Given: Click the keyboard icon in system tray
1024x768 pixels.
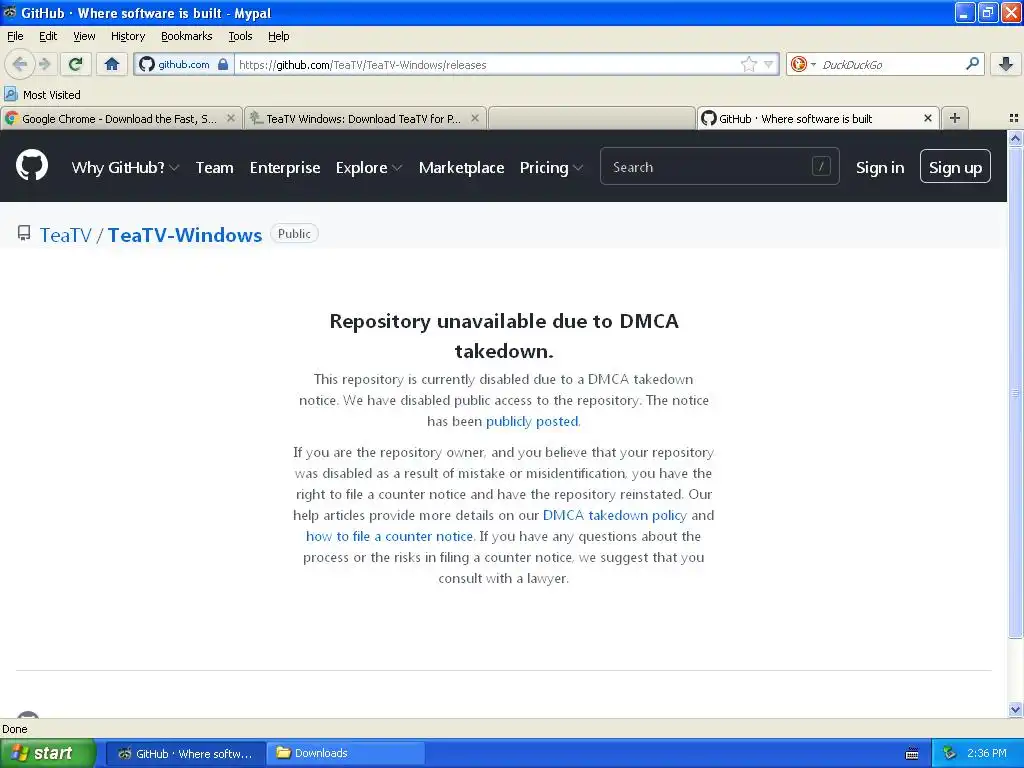Looking at the screenshot, I should coord(912,754).
